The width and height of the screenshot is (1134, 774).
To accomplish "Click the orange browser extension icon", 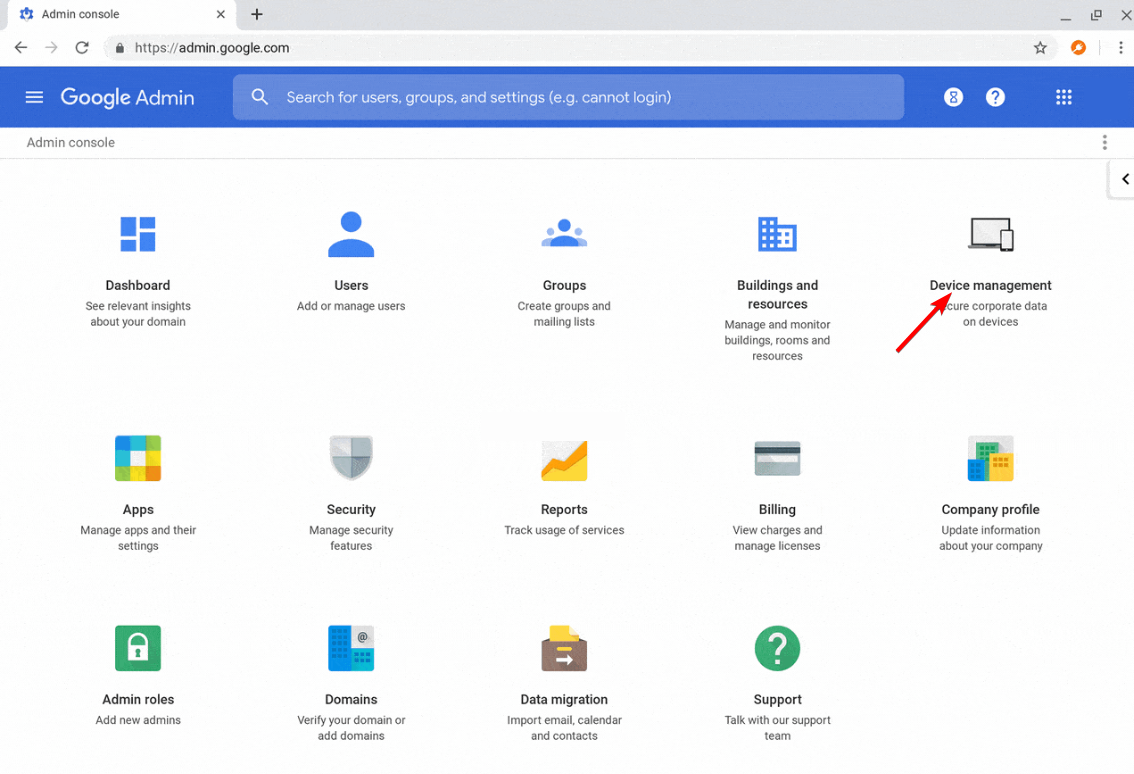I will coord(1078,48).
